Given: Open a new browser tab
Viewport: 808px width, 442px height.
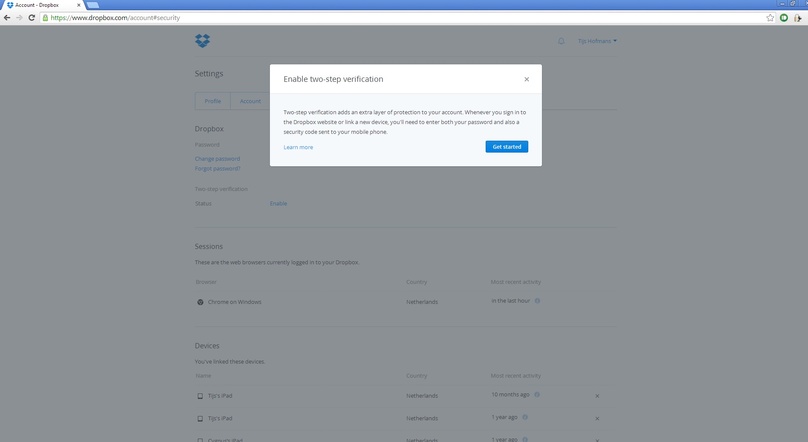Looking at the screenshot, I should pos(93,5).
